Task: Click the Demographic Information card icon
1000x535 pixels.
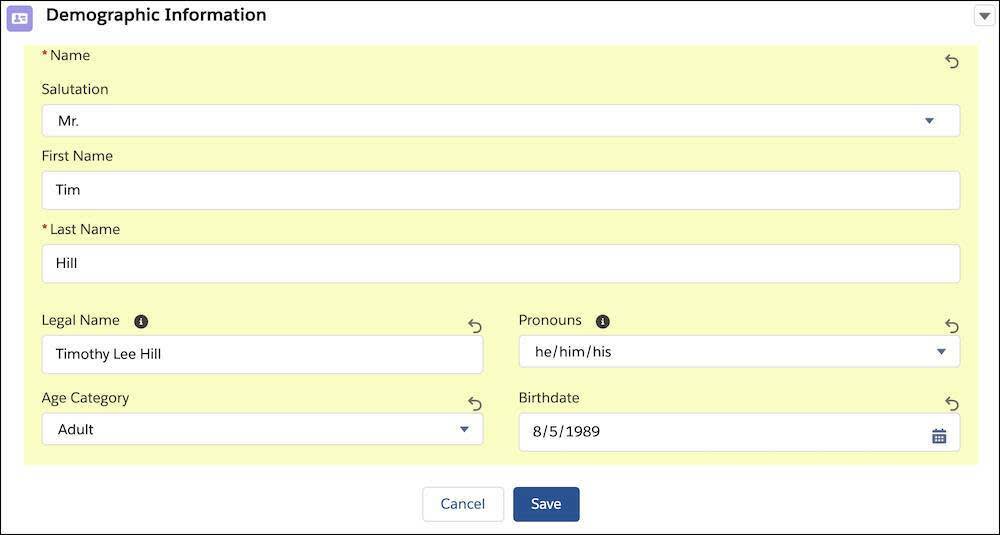Action: click(20, 17)
